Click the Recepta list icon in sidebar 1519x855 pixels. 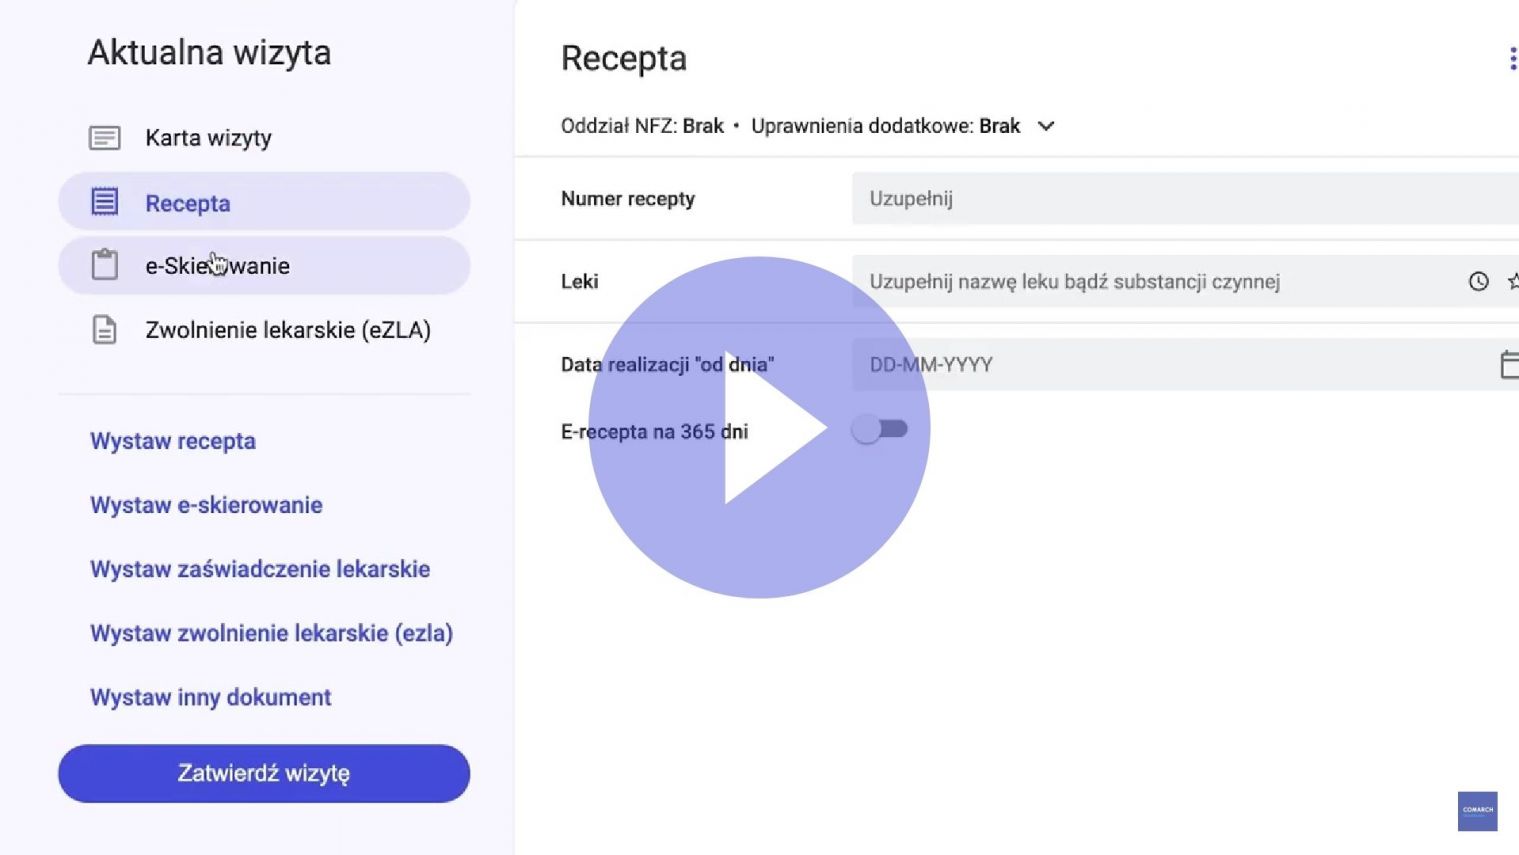[104, 202]
